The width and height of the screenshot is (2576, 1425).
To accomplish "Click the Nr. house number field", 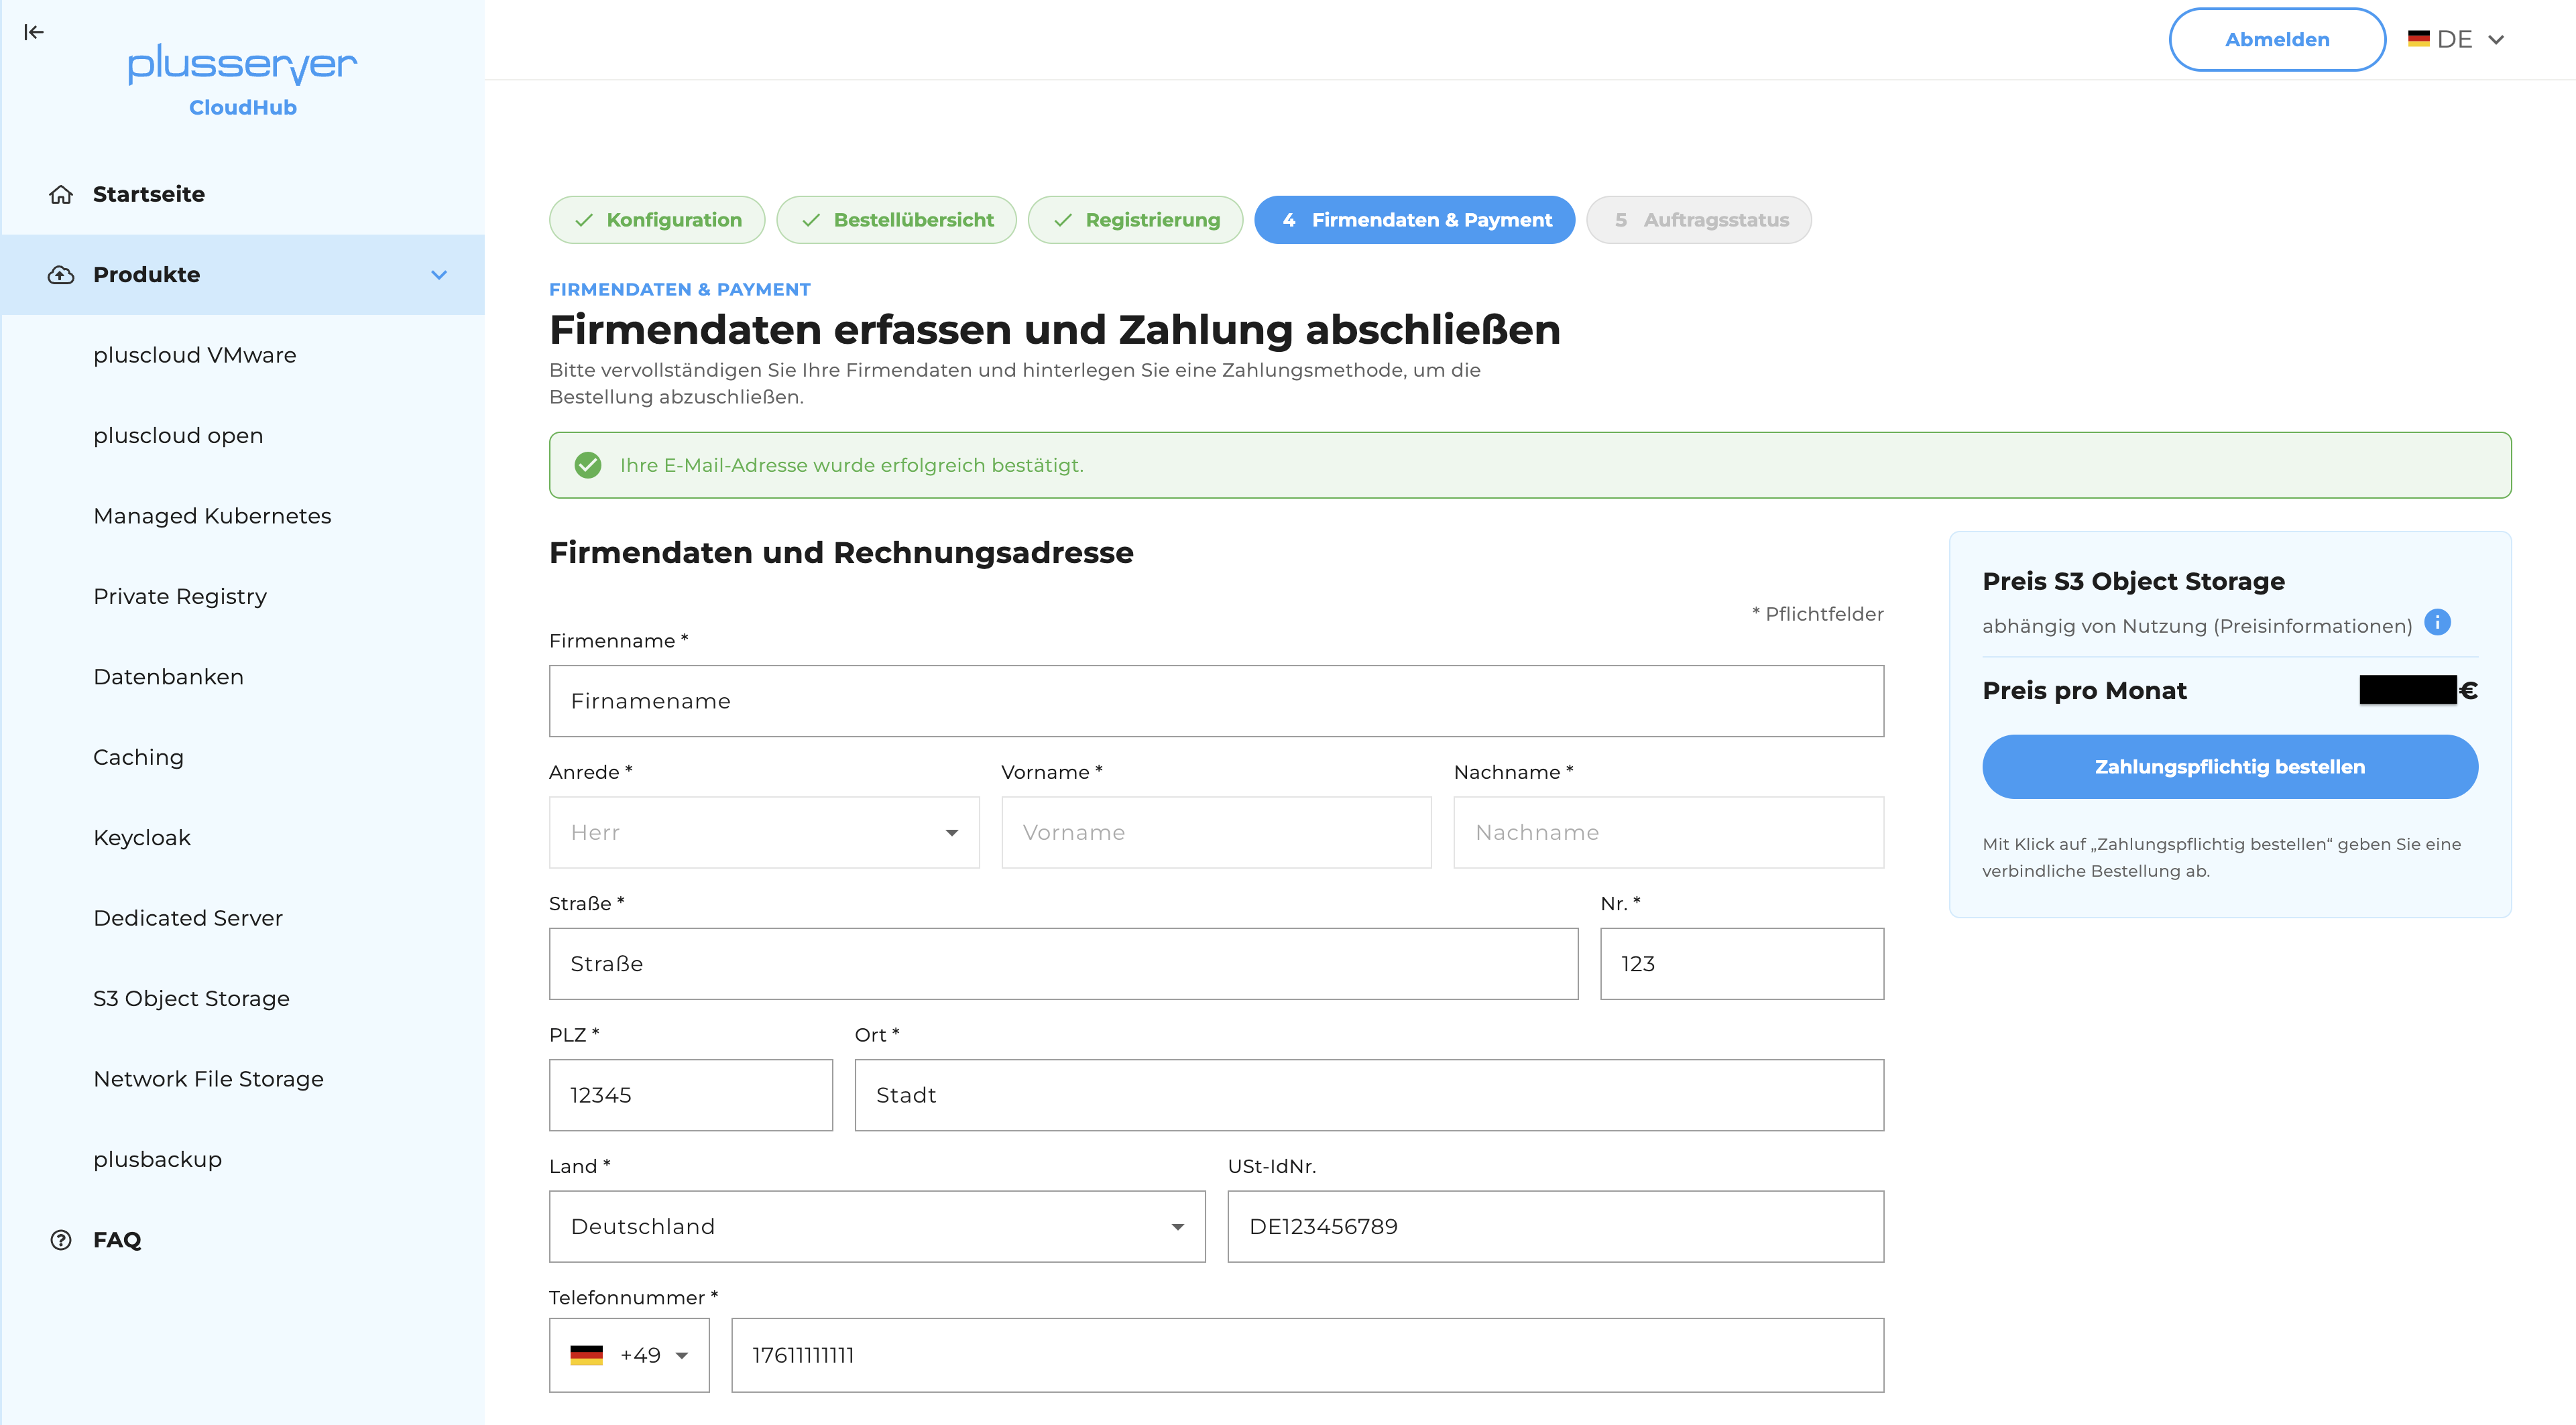I will [1742, 963].
